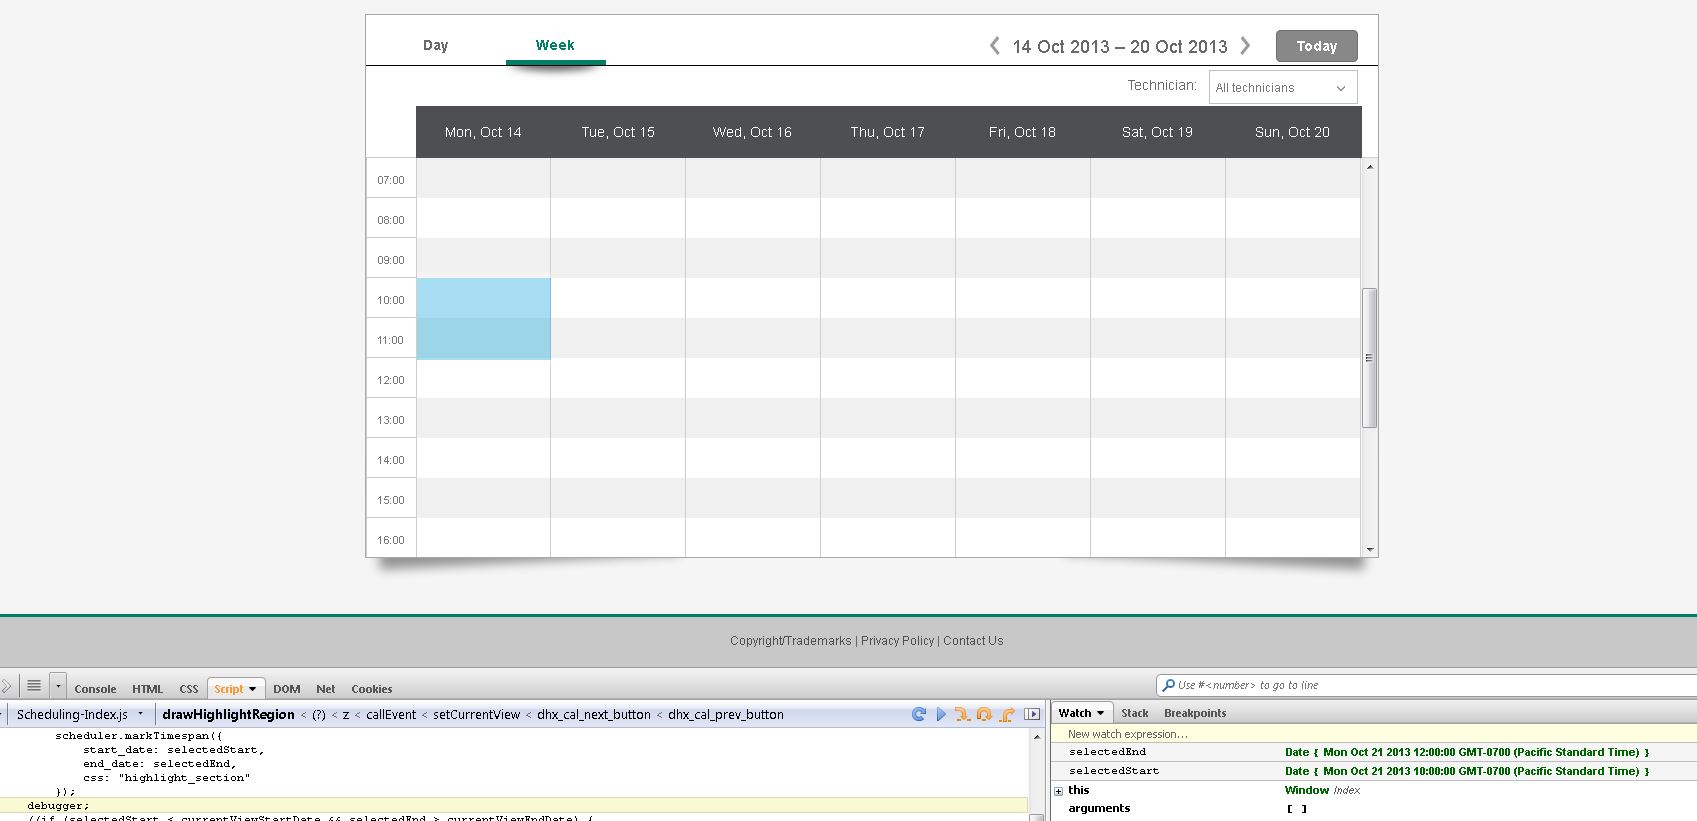Expand the 'this' watch entry
This screenshot has width=1697, height=821.
[x=1059, y=791]
